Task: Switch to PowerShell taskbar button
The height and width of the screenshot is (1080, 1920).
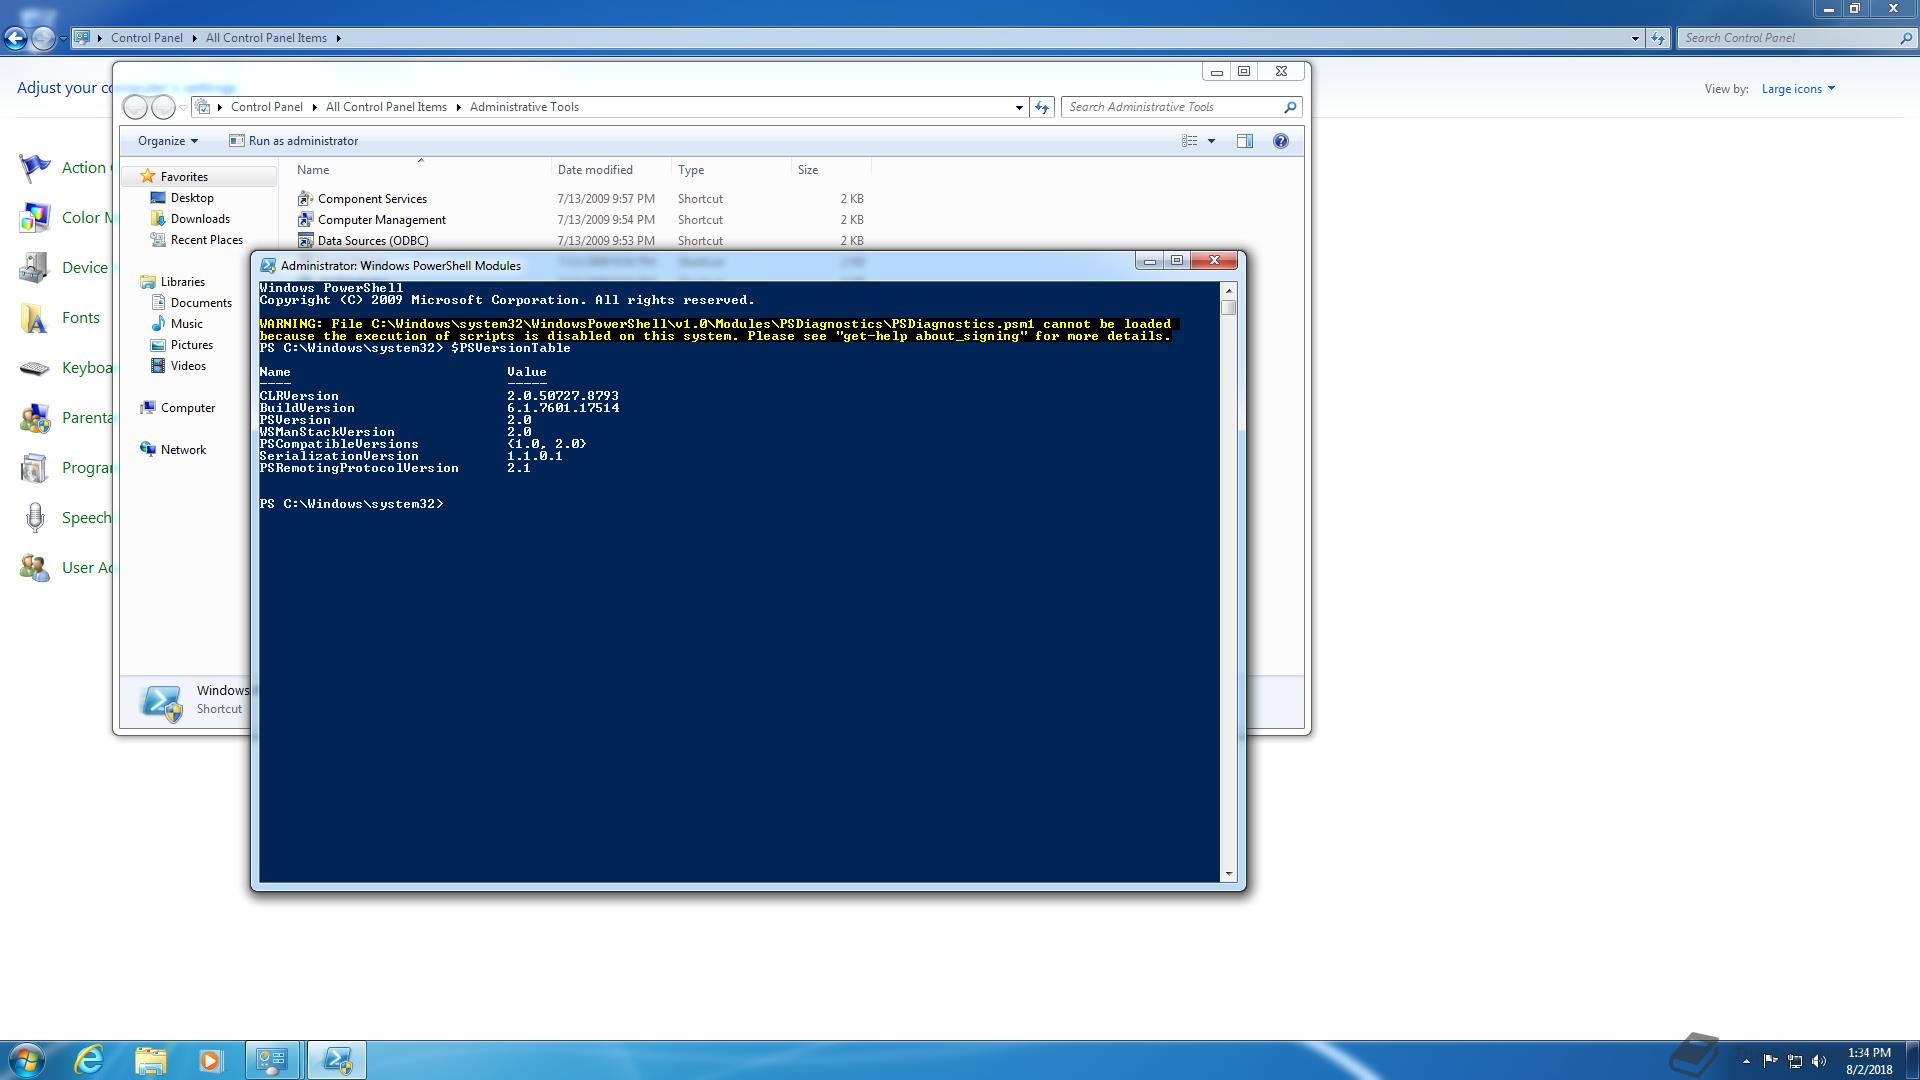Action: [337, 1060]
